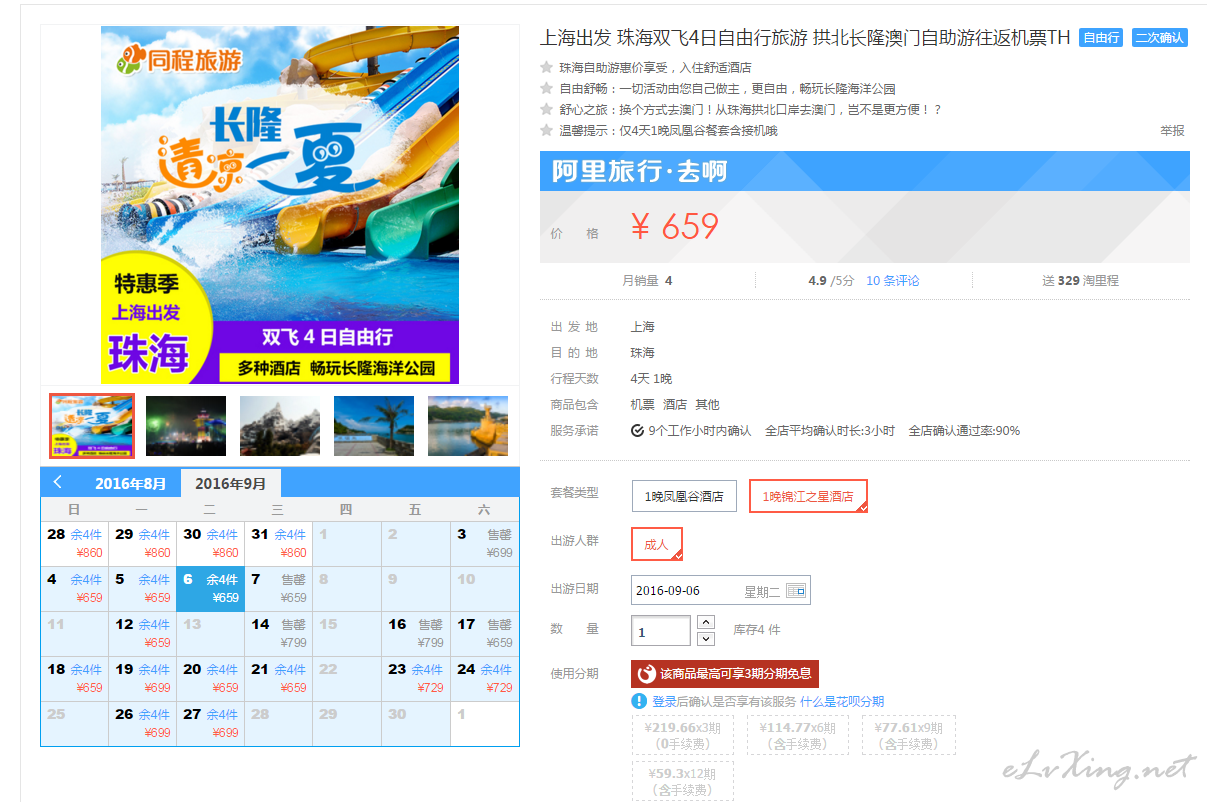The image size is (1207, 802).
Task: Click the ¥ 659 price text
Action: pos(675,227)
